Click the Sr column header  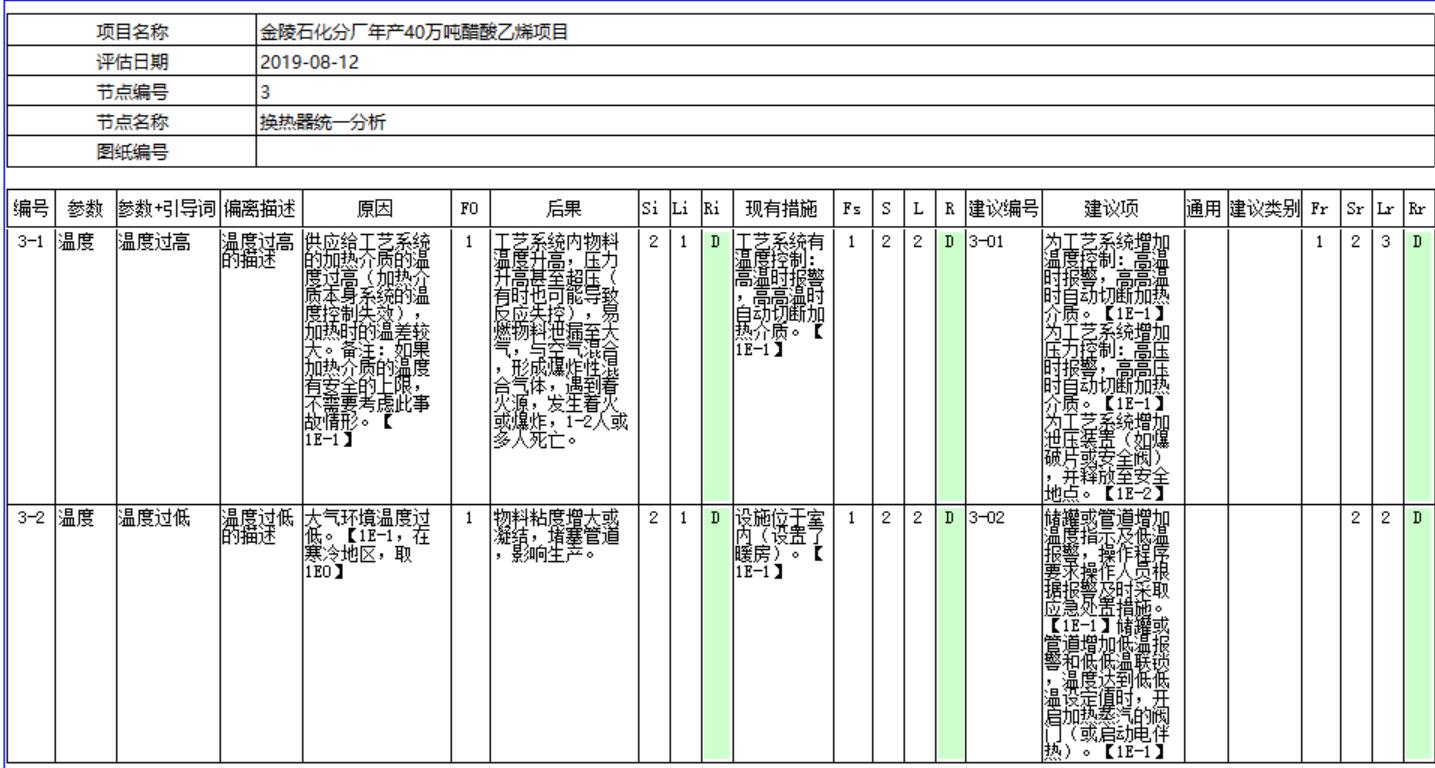(1355, 209)
